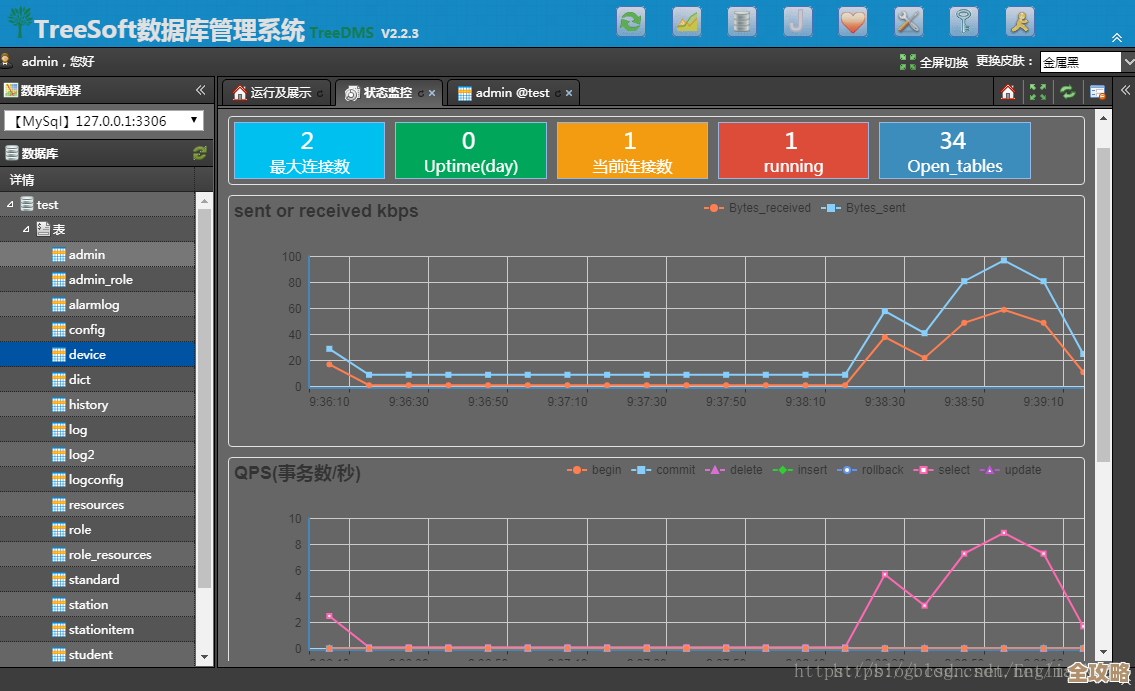Close the 状态监控 tab

click(x=432, y=93)
